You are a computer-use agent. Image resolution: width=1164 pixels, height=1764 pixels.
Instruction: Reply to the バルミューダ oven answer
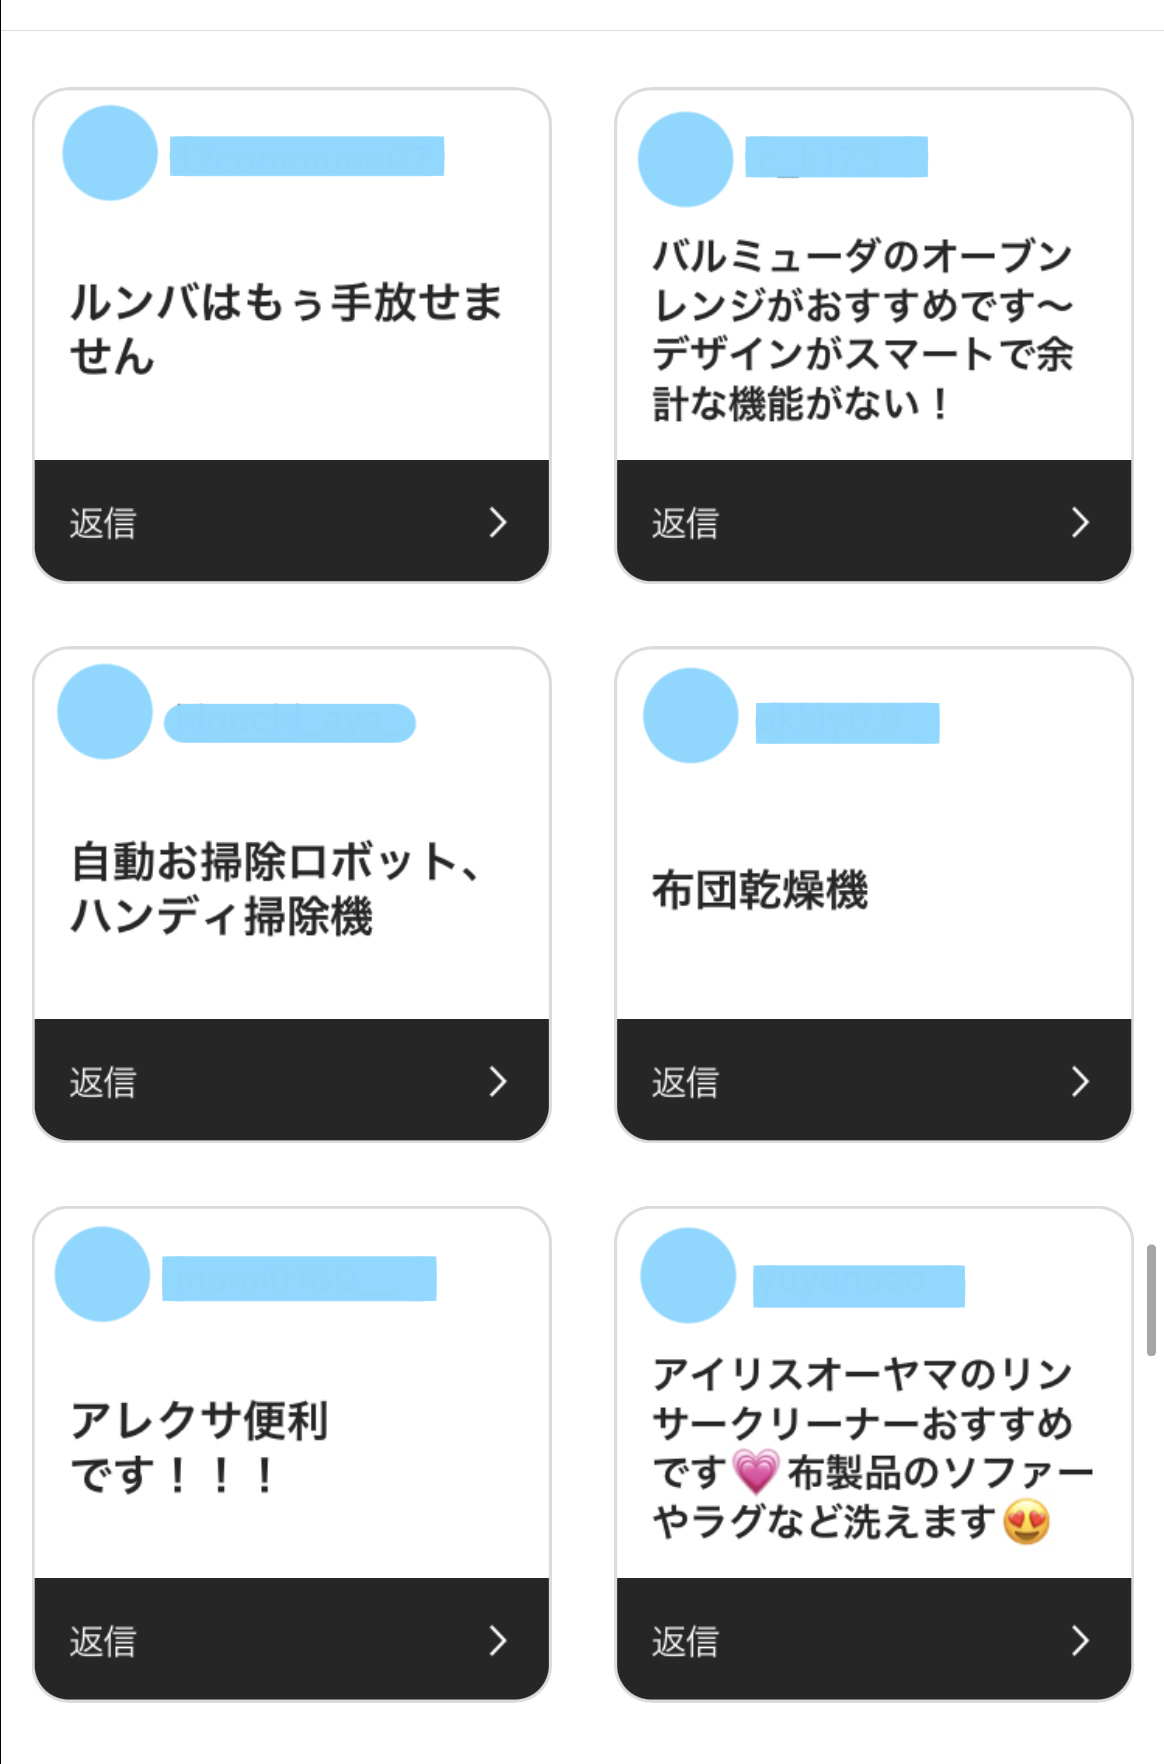(686, 522)
